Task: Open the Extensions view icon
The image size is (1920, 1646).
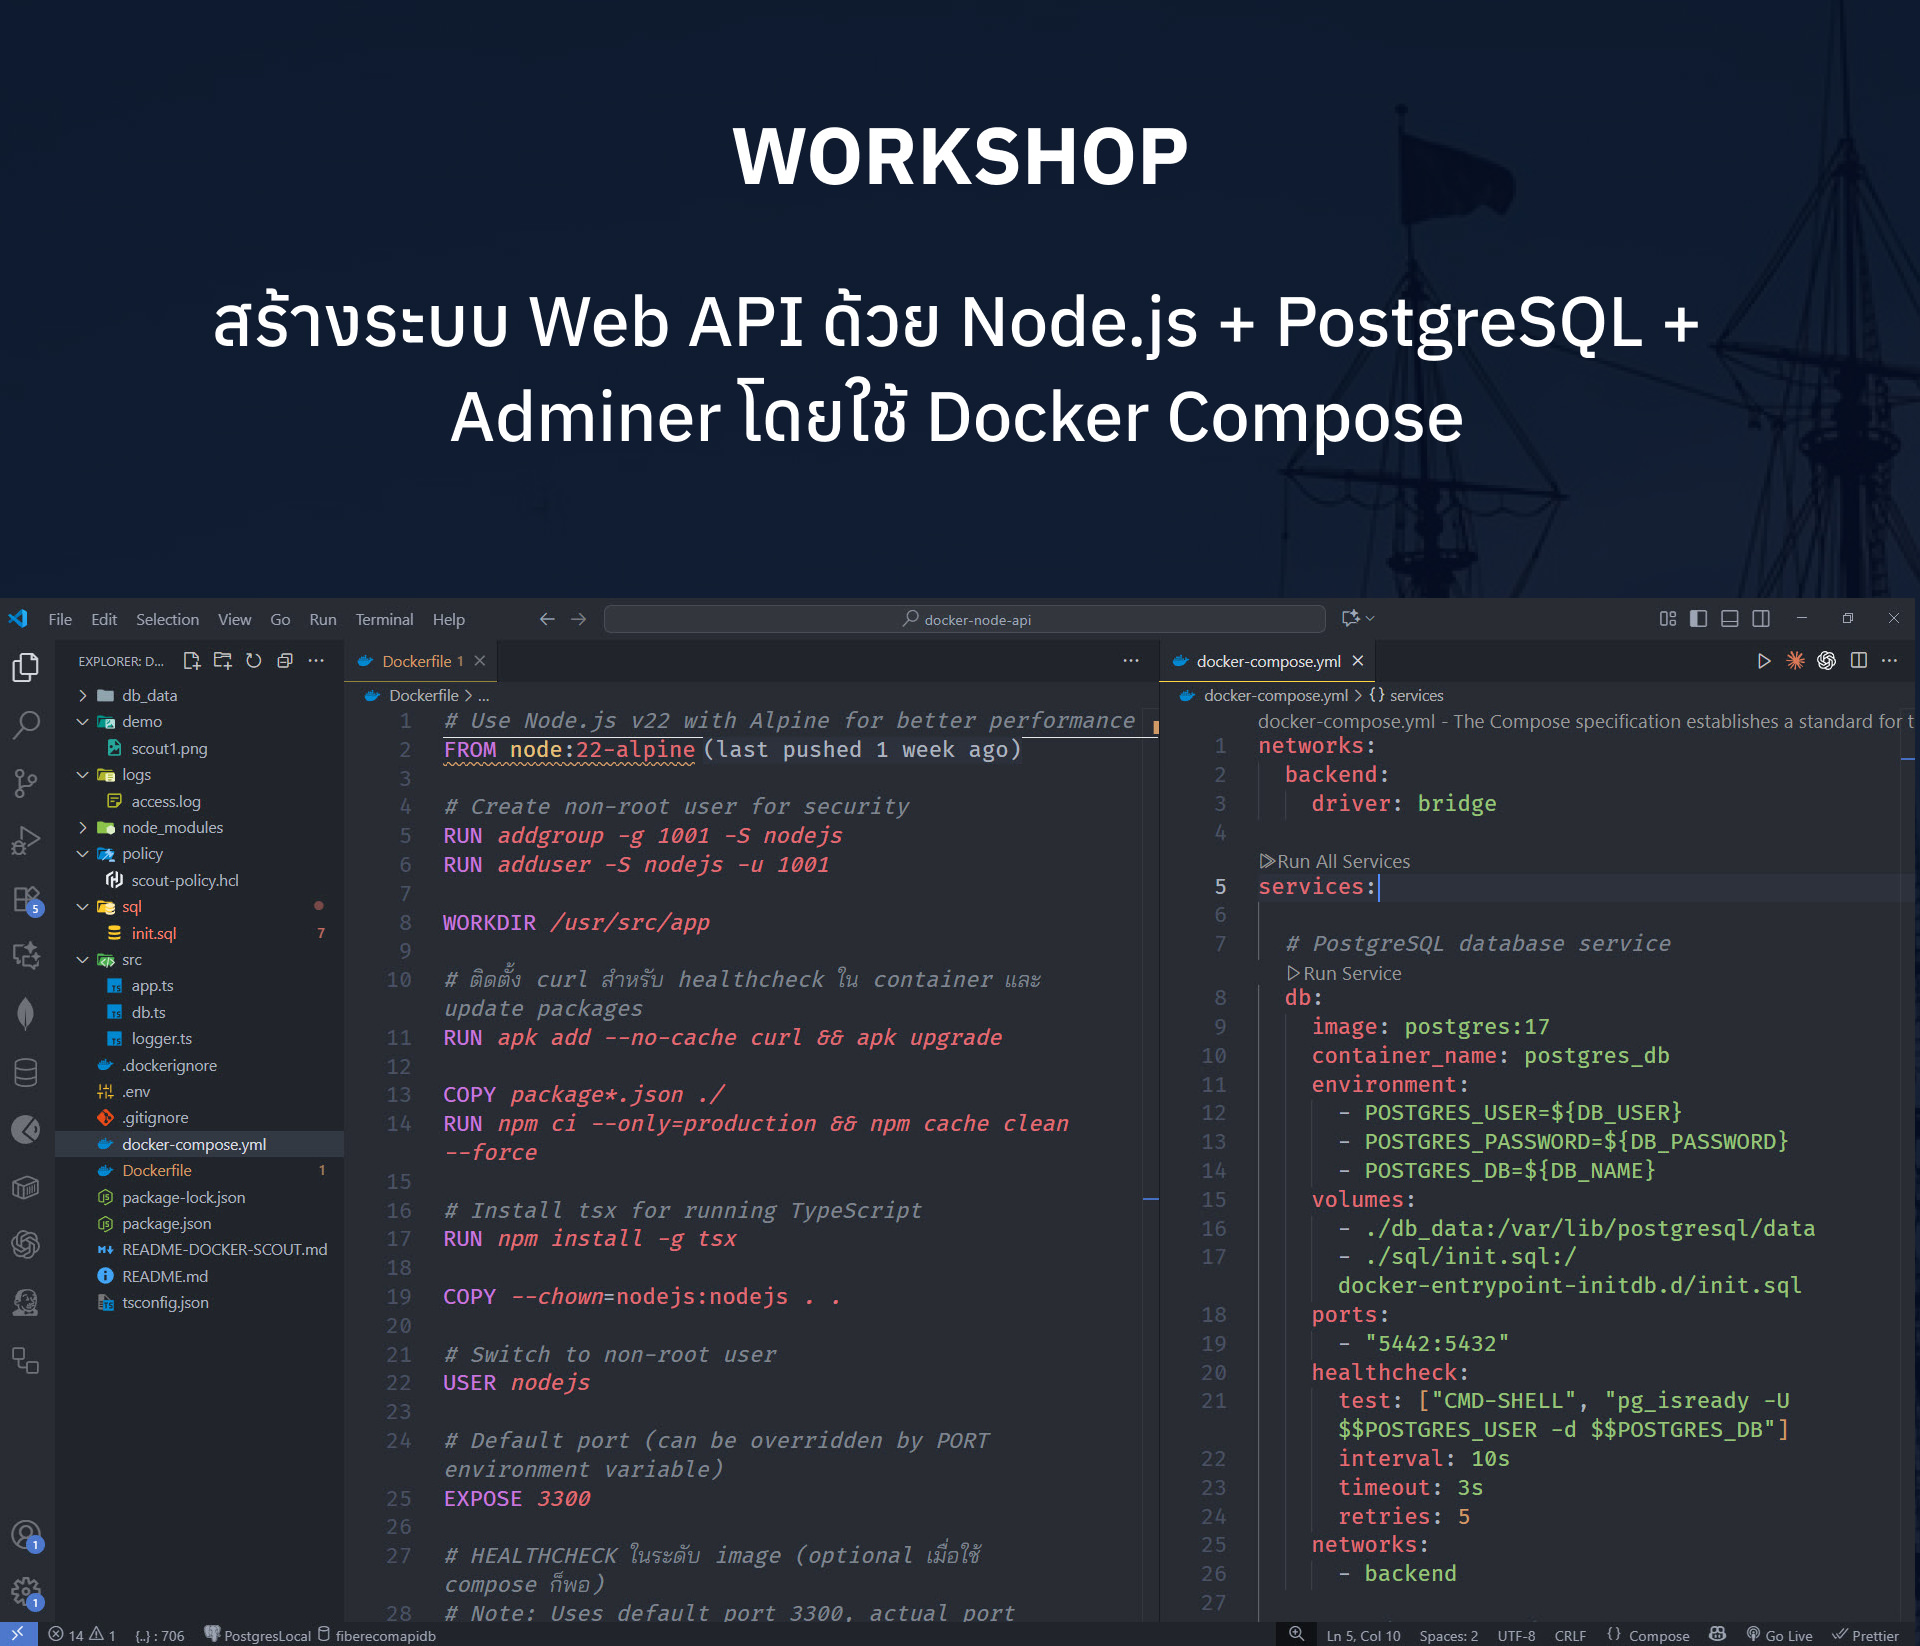Action: tap(26, 899)
